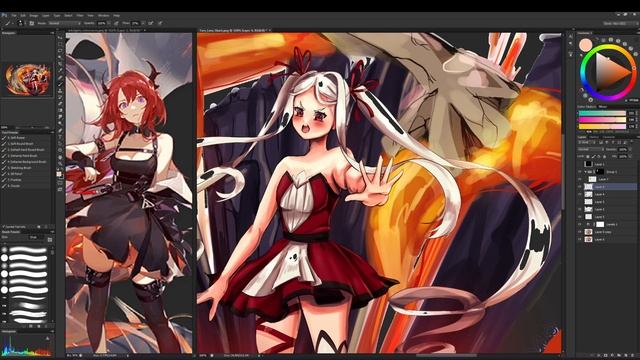Open the Window menu
The height and width of the screenshot is (360, 640).
coord(104,16)
